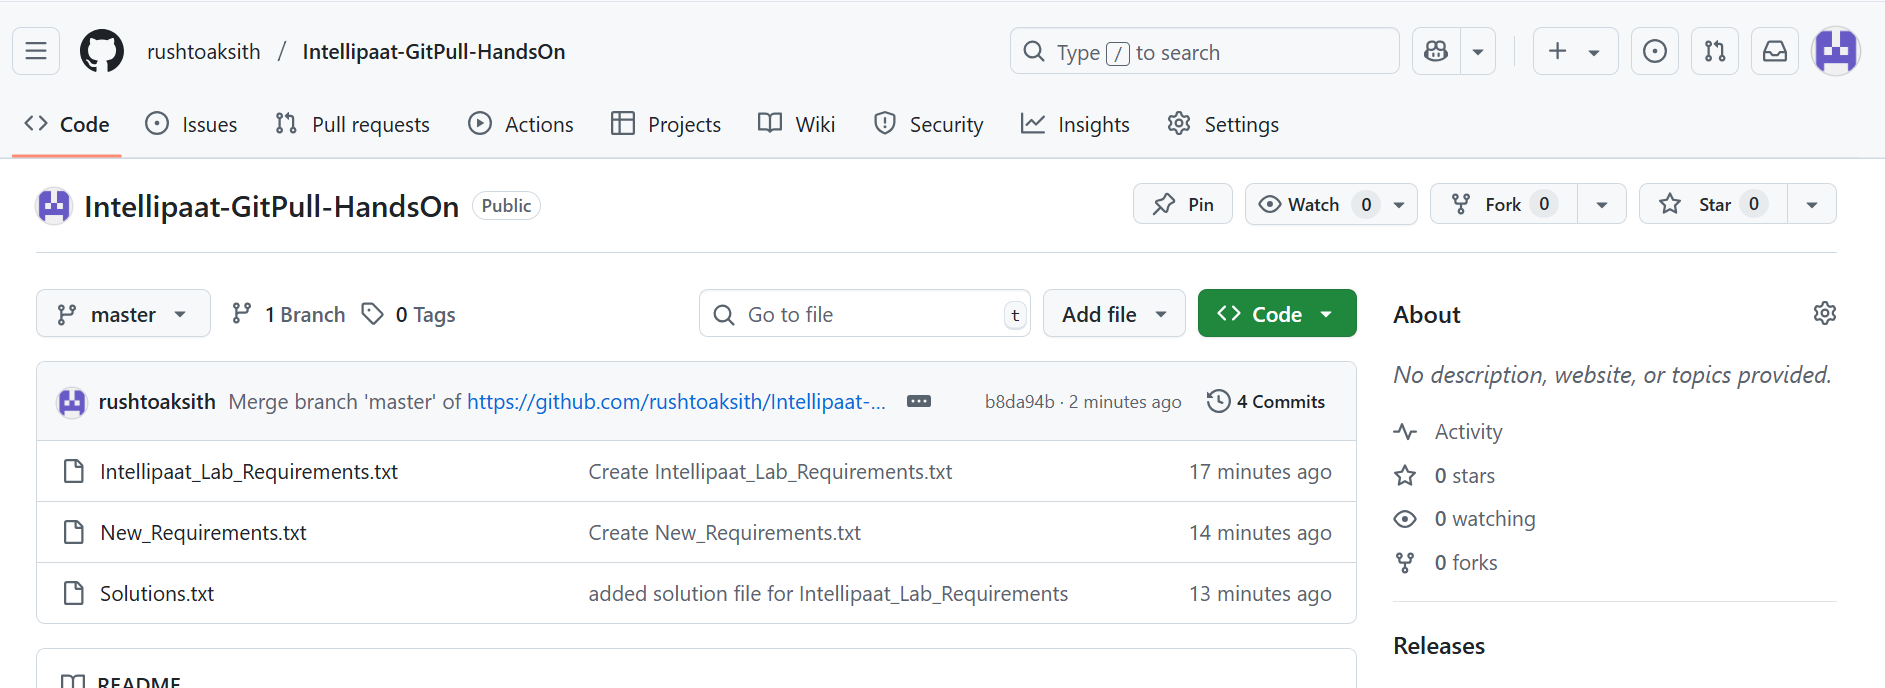Open the notifications inbox icon

click(x=1775, y=51)
